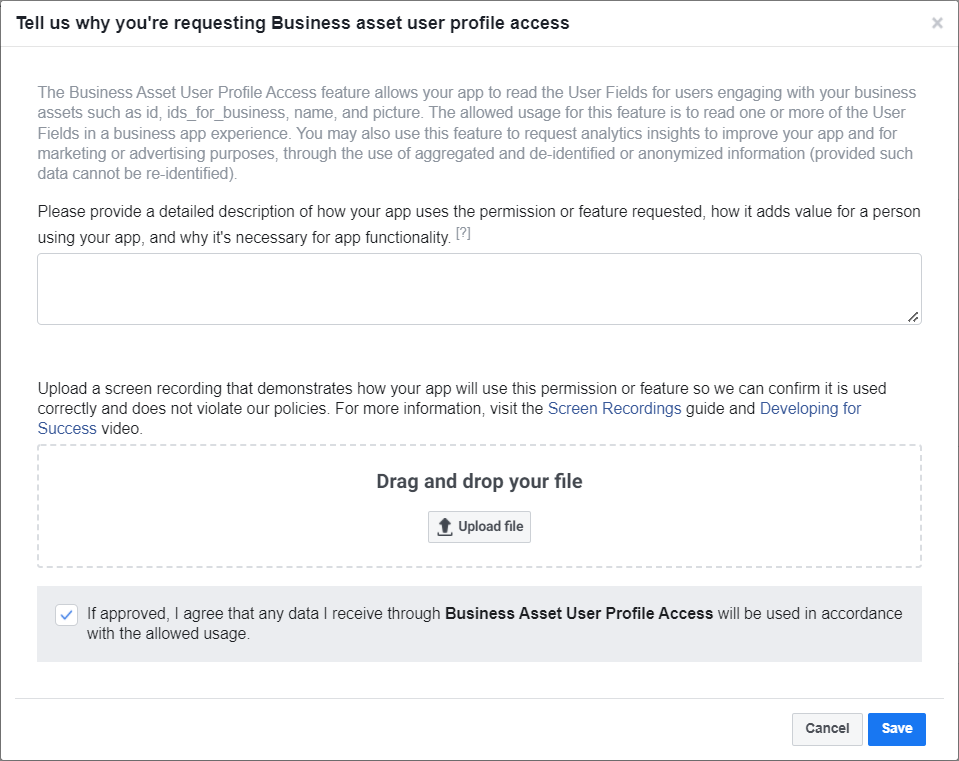
Task: Click the gray agreement banner background
Action: click(600, 648)
